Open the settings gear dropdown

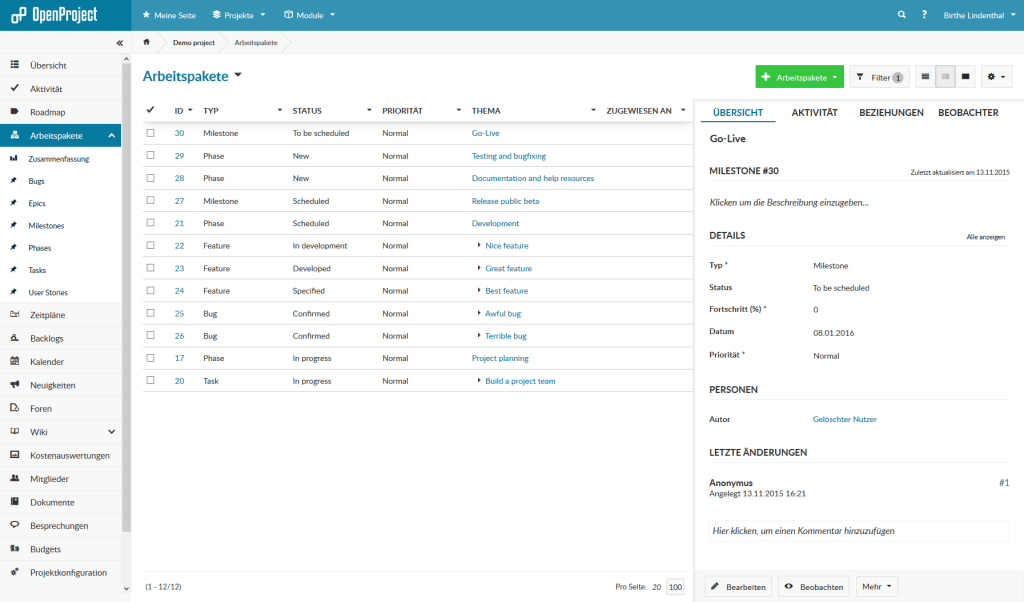(997, 77)
